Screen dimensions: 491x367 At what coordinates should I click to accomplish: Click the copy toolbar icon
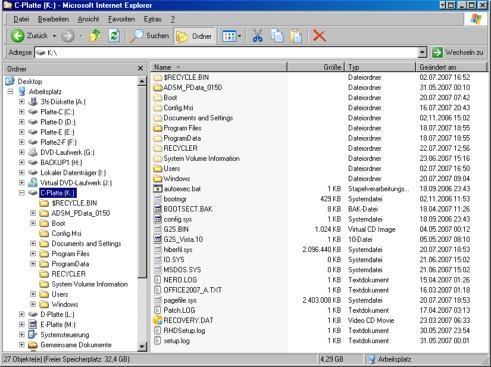tap(277, 36)
